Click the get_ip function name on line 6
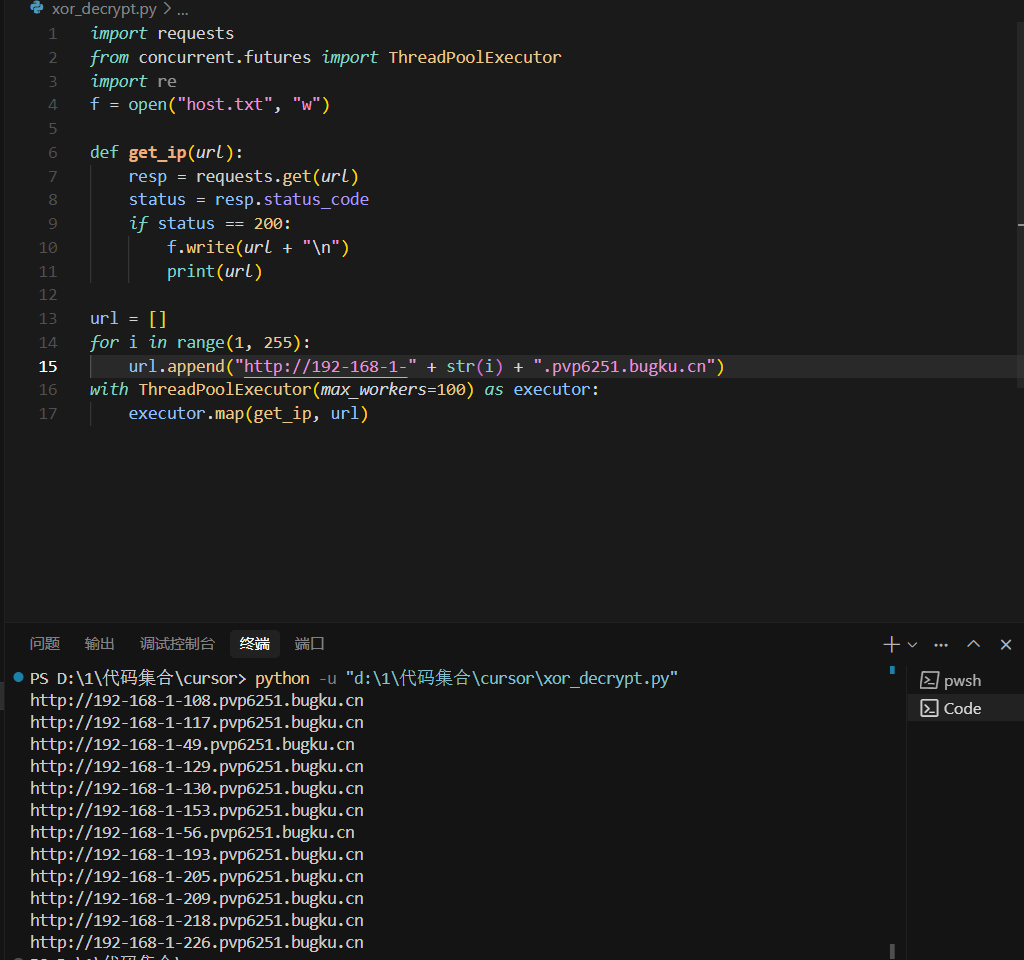The height and width of the screenshot is (960, 1024). pyautogui.click(x=157, y=153)
